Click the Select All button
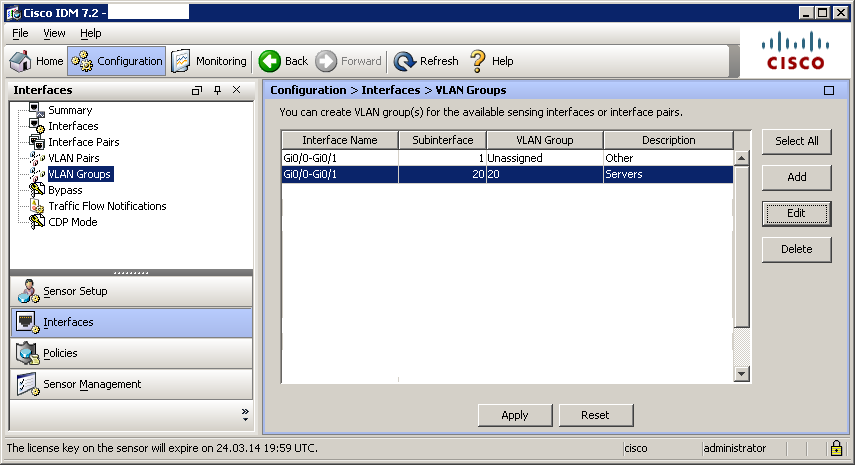 [x=797, y=141]
